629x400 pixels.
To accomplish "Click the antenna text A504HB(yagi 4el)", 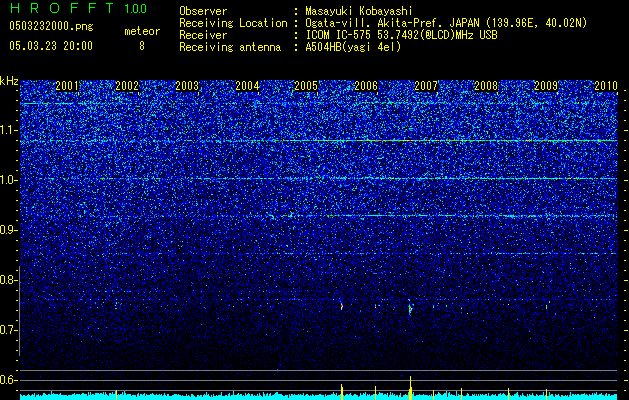I will coord(353,47).
